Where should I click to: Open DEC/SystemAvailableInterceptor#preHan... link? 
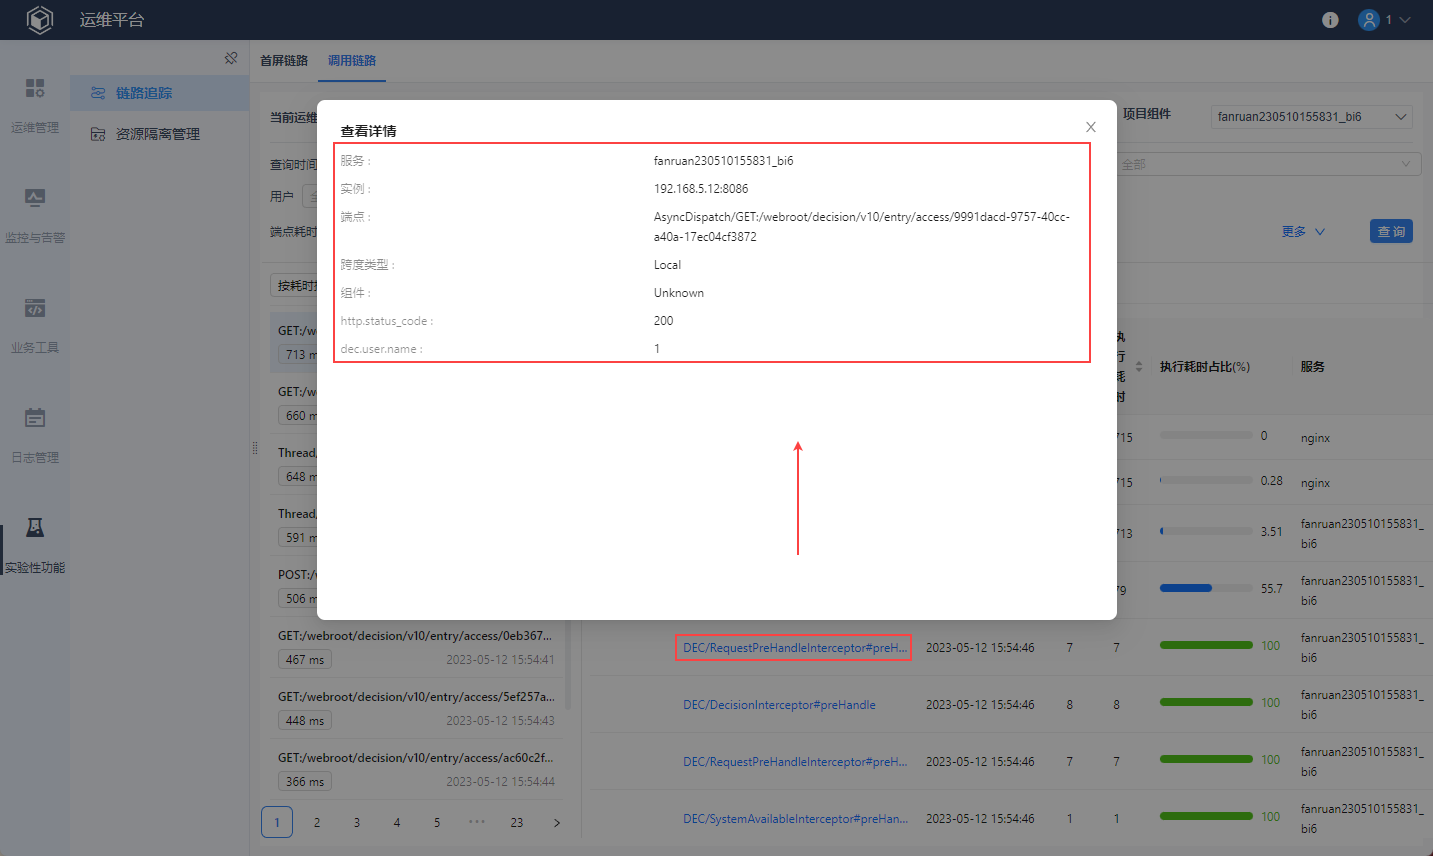795,819
